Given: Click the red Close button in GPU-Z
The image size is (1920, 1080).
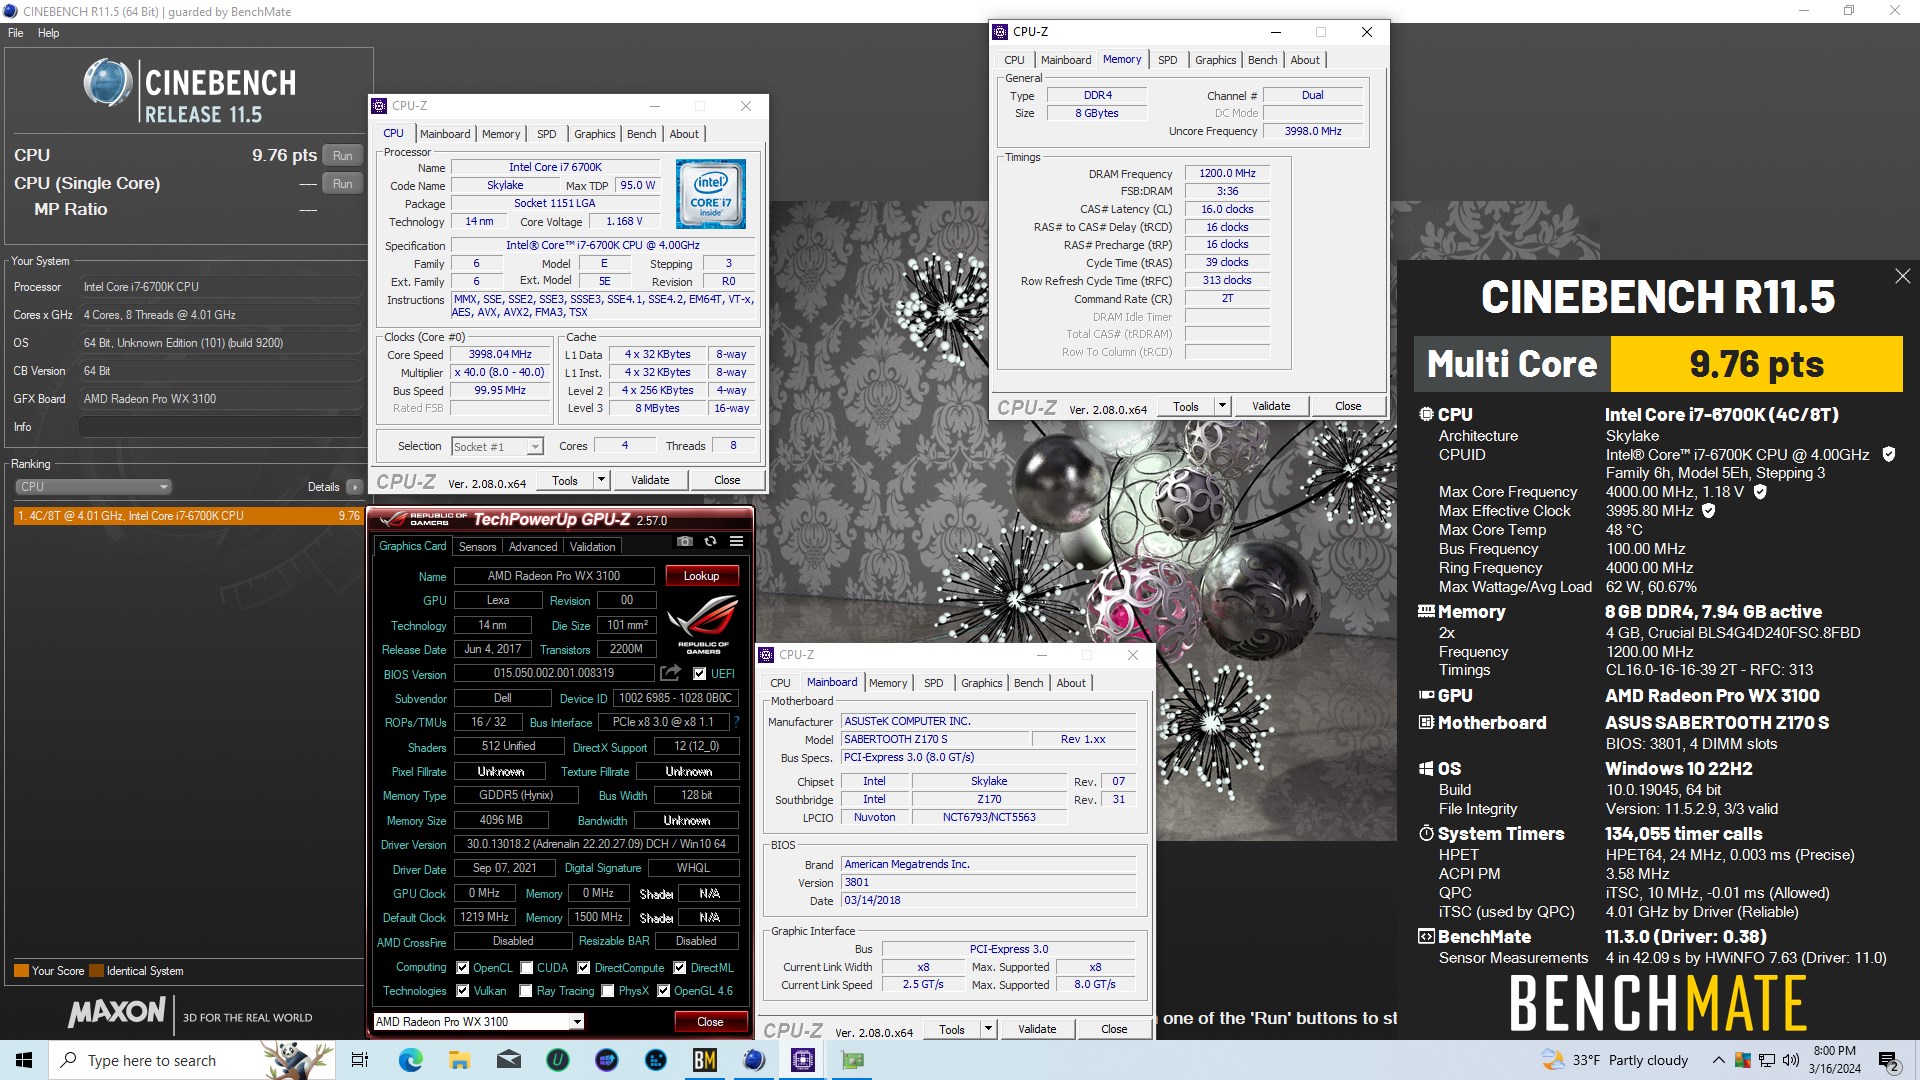Looking at the screenshot, I should click(710, 1021).
